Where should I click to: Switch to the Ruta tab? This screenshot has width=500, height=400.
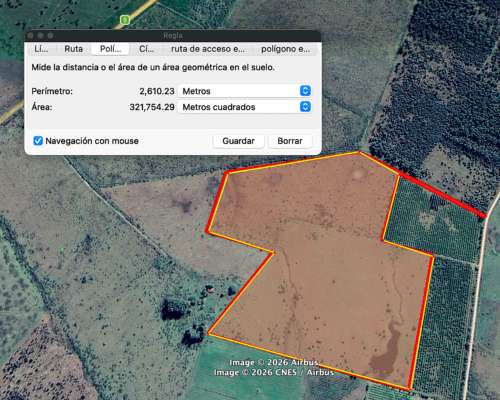tap(73, 49)
